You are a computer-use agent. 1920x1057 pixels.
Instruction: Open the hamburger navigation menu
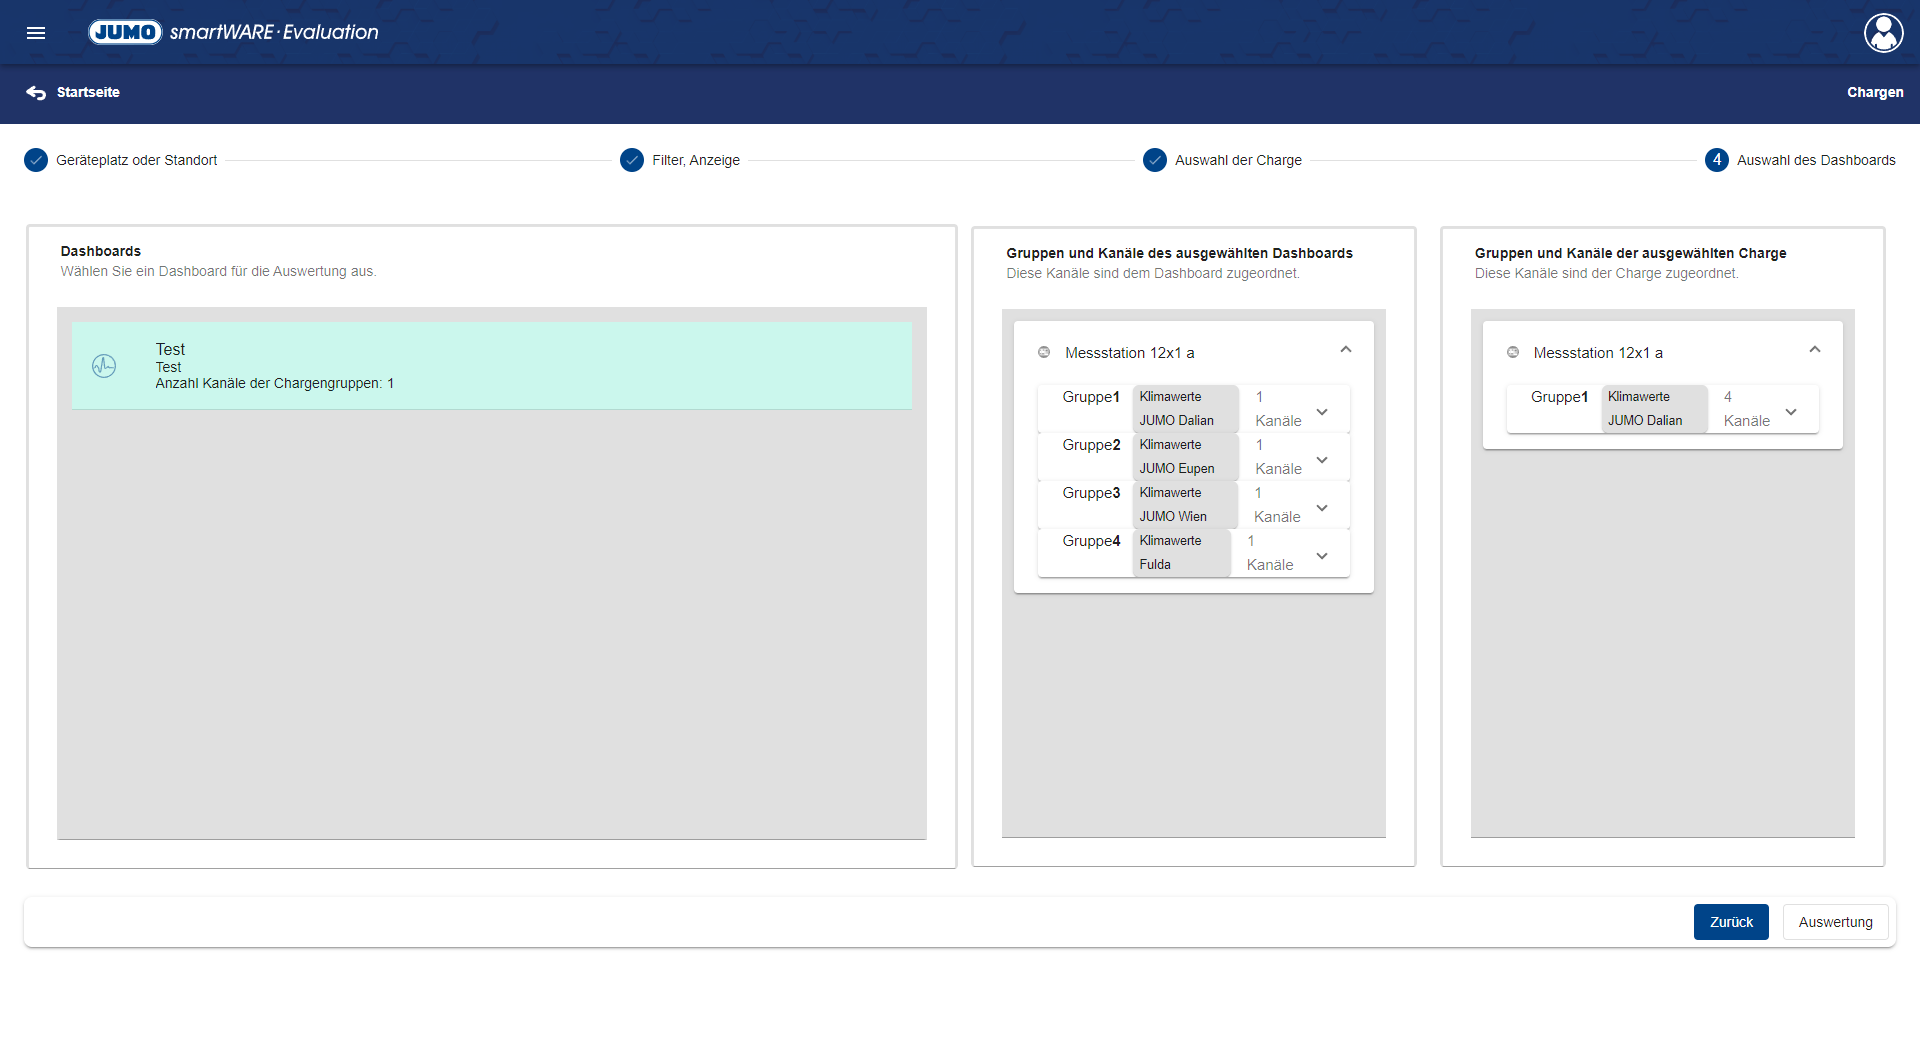[x=36, y=33]
